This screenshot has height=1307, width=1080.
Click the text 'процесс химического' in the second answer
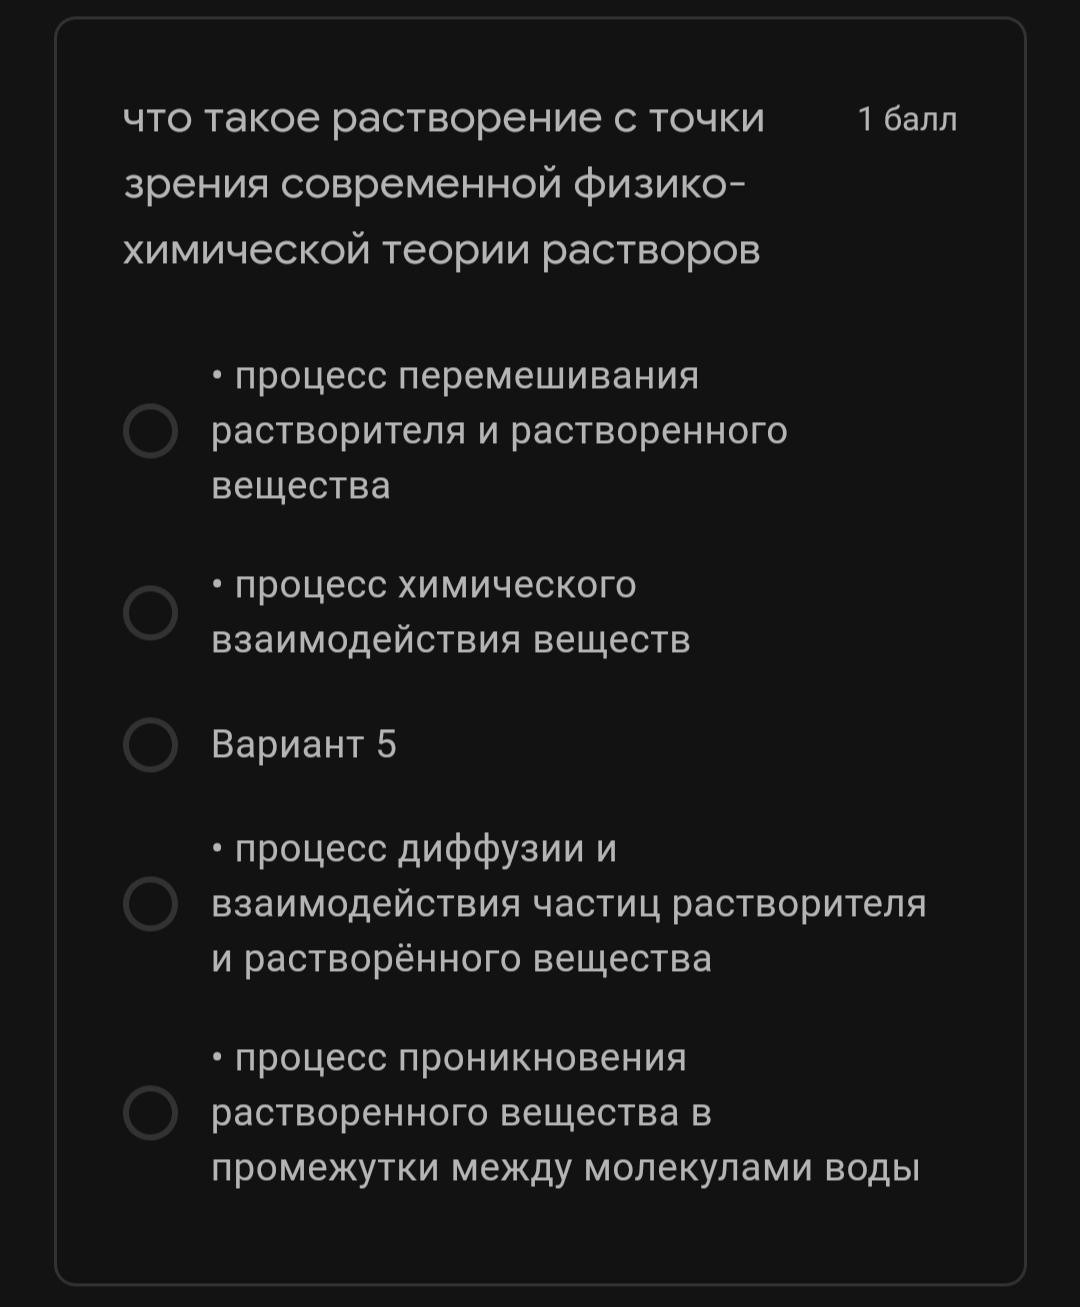(435, 585)
